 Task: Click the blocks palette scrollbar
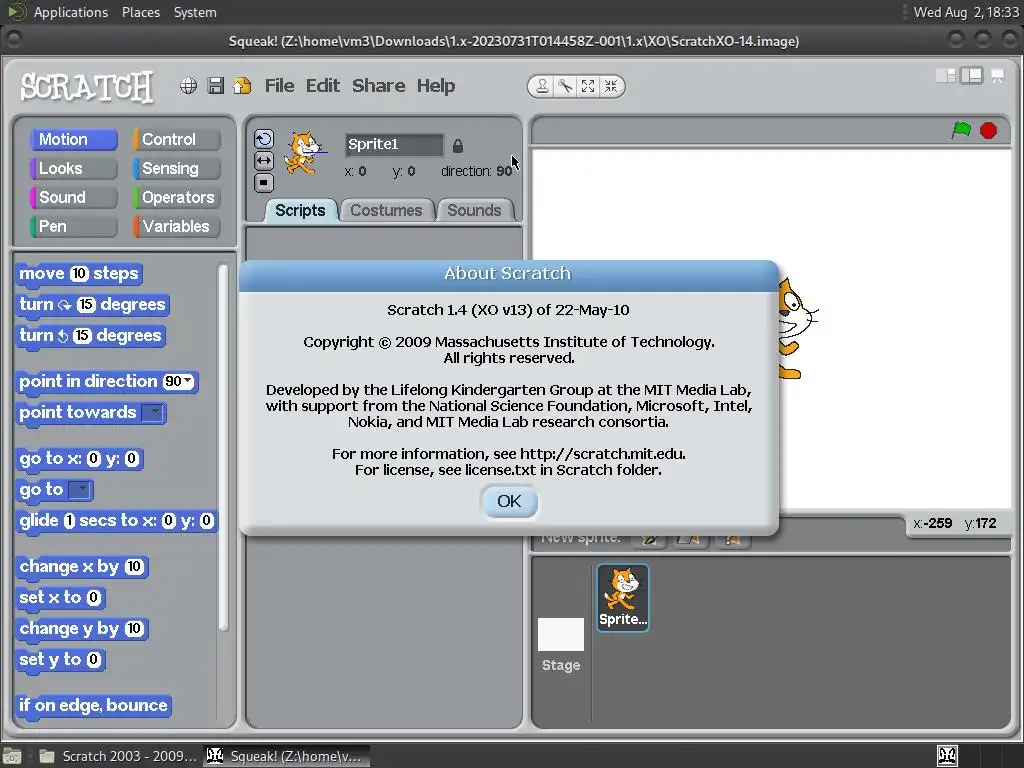coord(223,447)
